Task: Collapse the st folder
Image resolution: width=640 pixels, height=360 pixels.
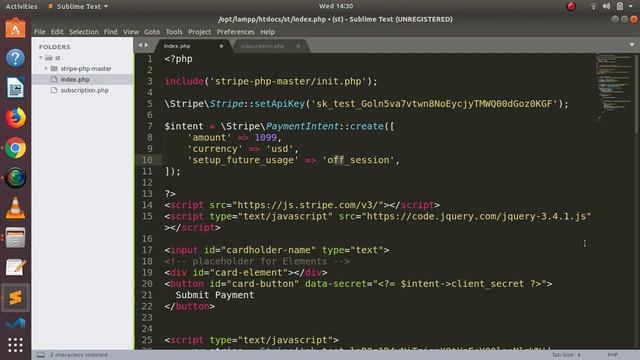Action: click(x=41, y=58)
